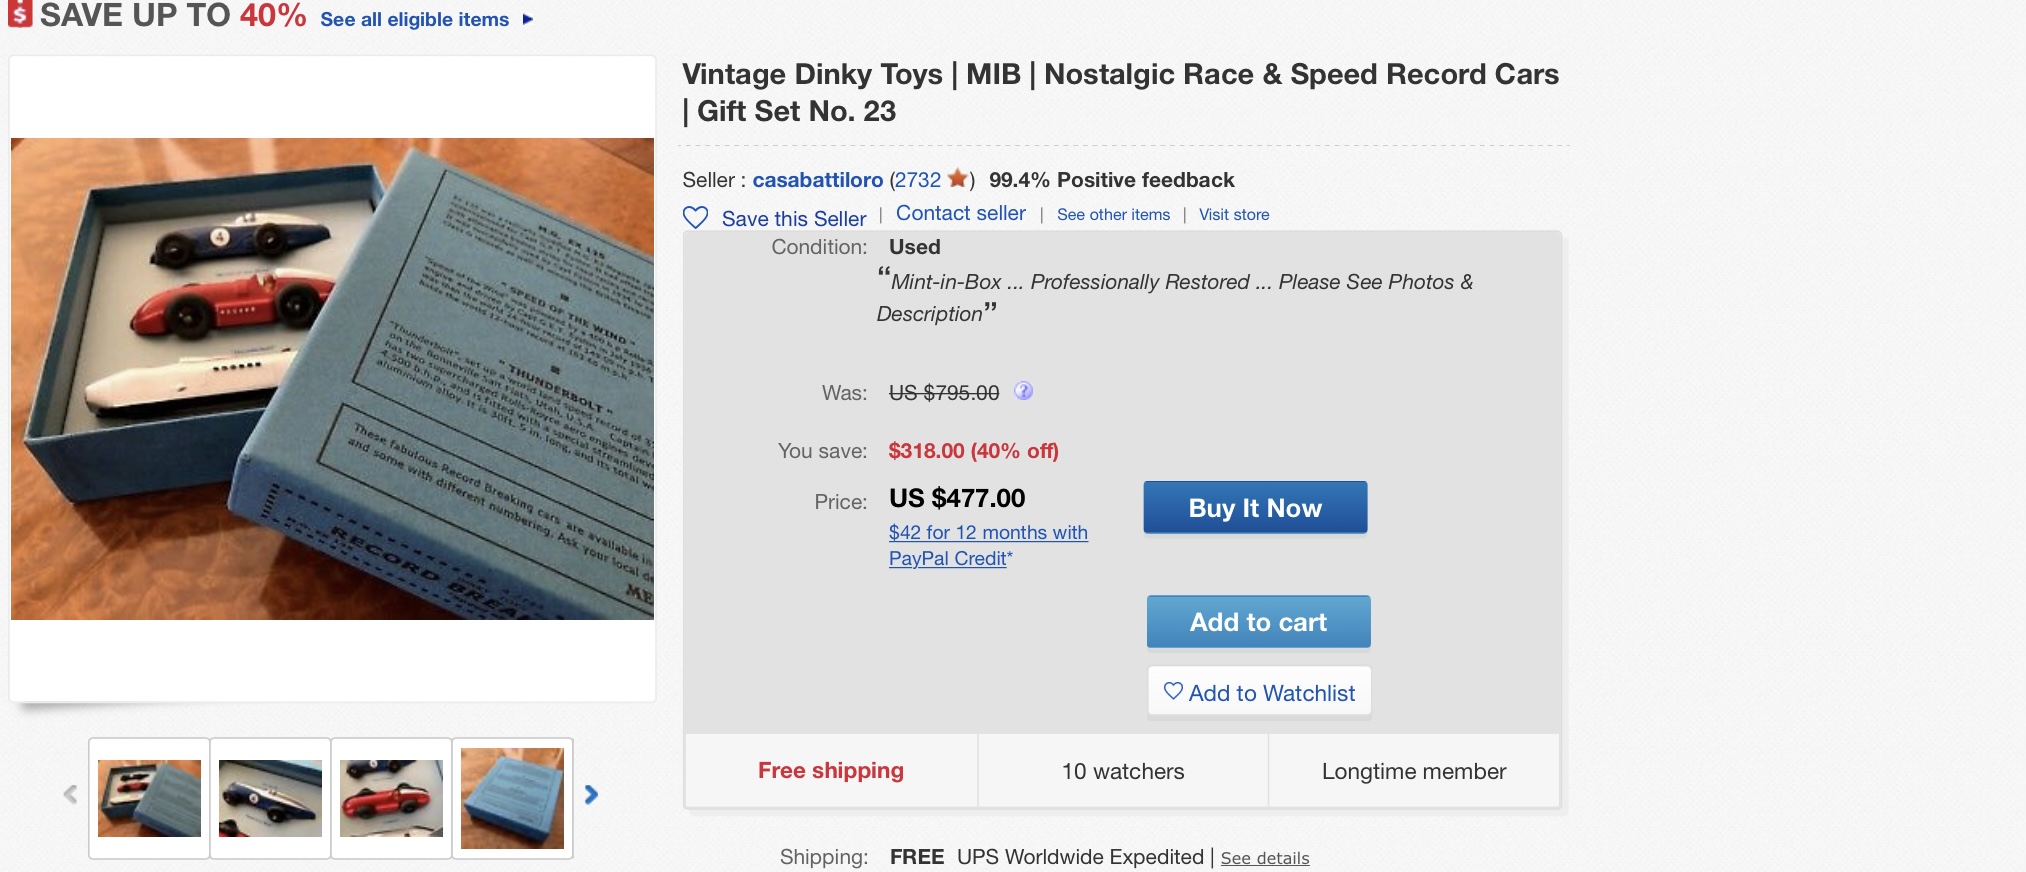Open See other items from this seller
The image size is (2026, 872).
coord(1113,214)
